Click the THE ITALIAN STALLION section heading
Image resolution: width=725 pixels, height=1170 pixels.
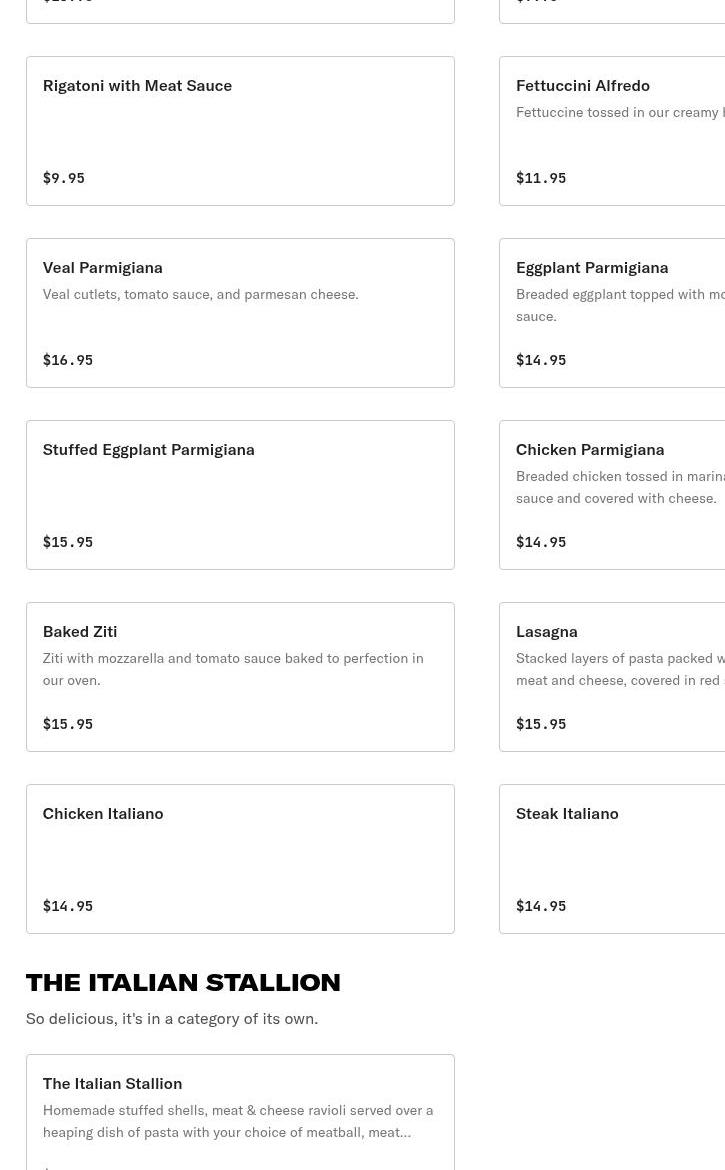click(x=183, y=982)
